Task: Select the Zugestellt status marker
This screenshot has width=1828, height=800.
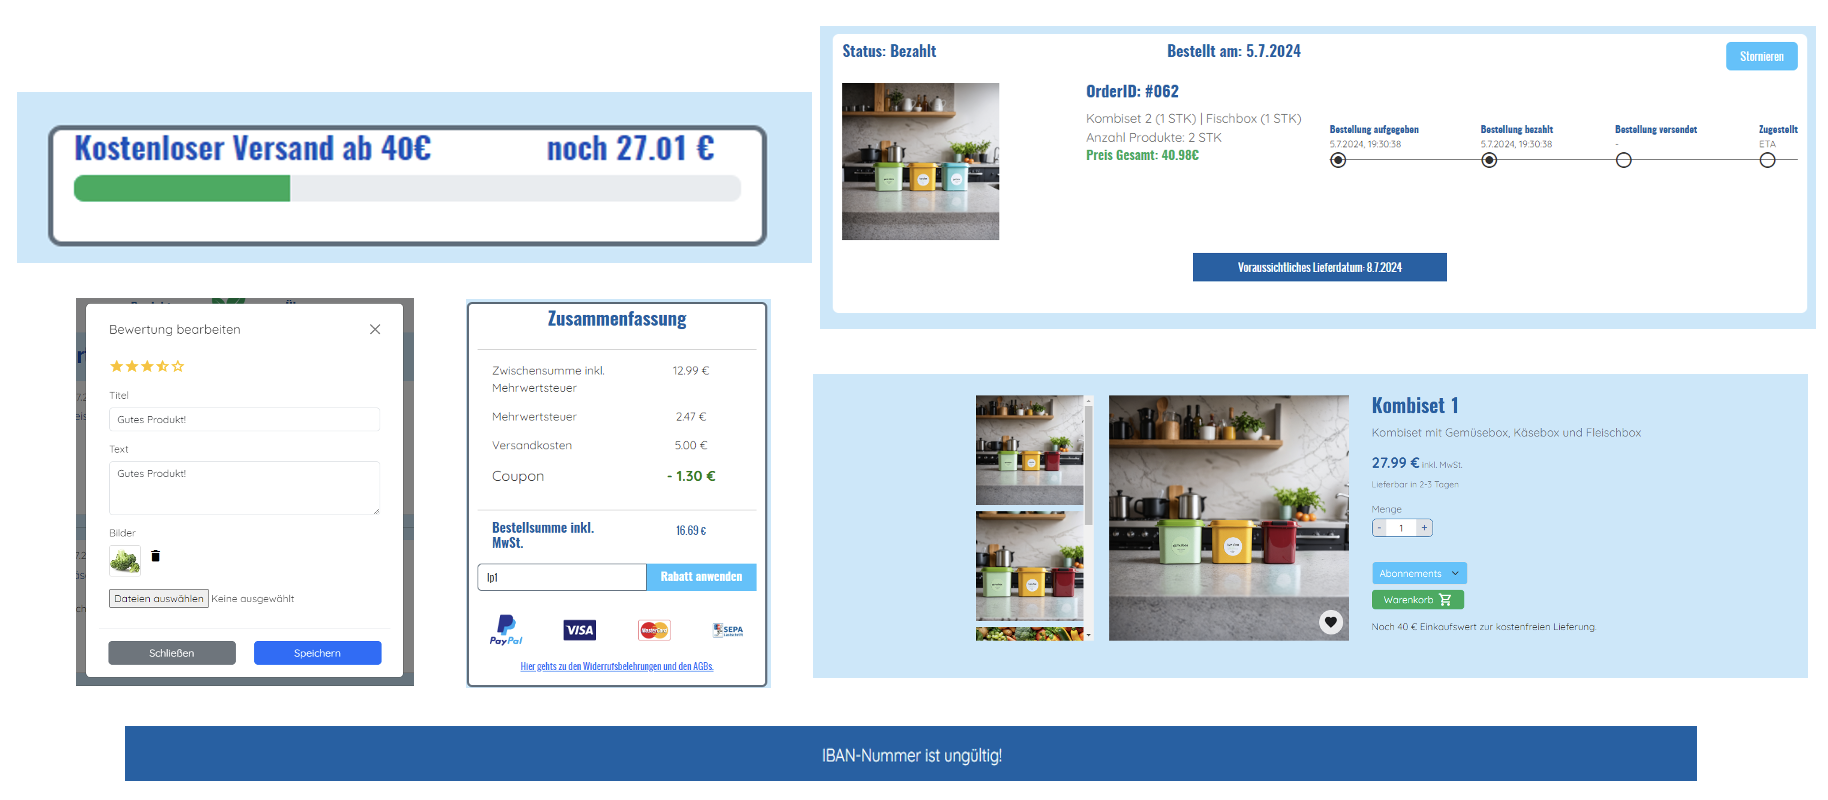Action: (1767, 160)
